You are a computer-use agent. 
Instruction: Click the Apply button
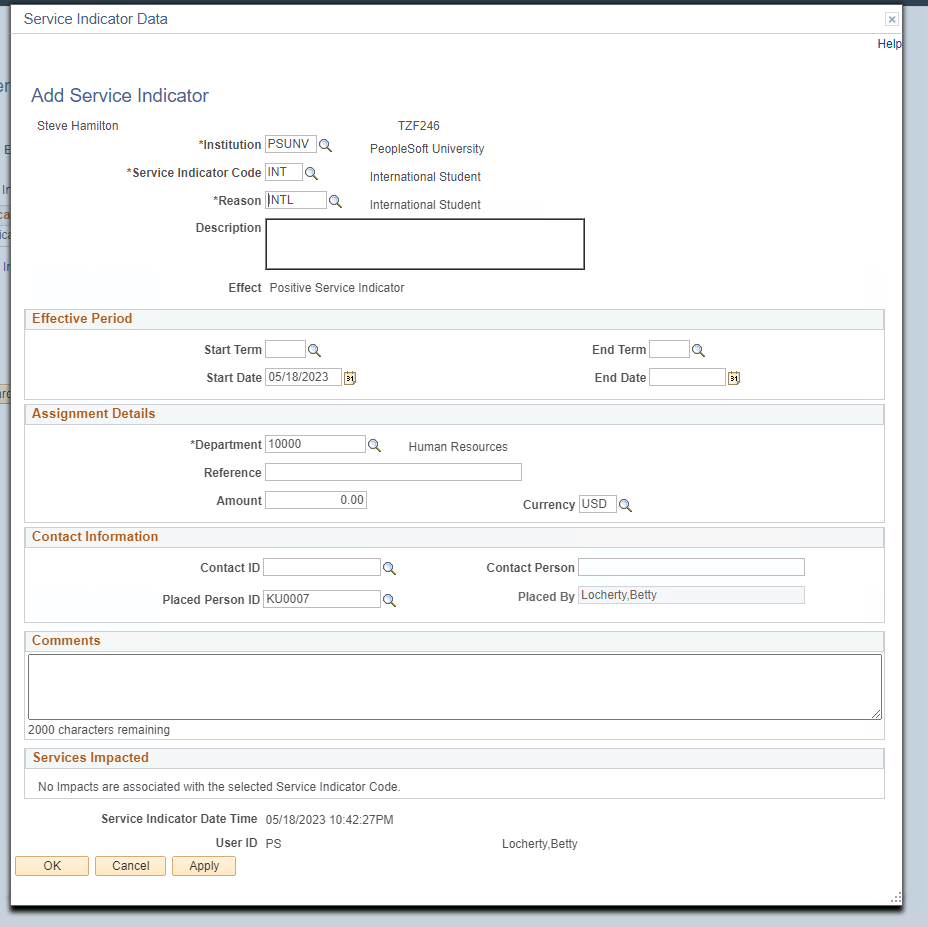point(204,866)
